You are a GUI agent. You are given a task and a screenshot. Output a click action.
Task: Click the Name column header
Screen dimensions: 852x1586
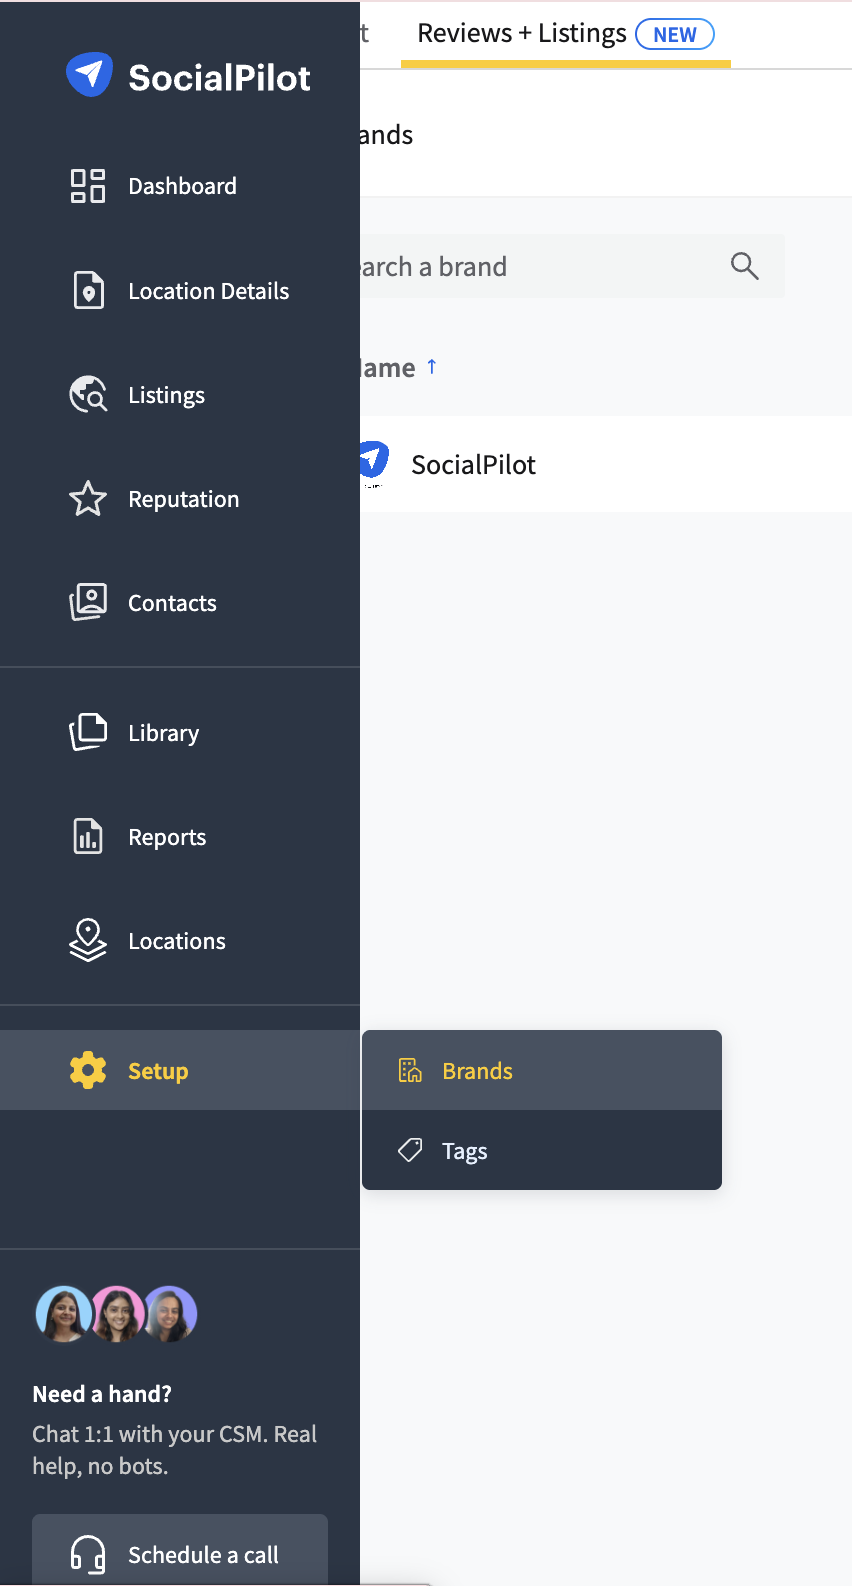(x=388, y=368)
